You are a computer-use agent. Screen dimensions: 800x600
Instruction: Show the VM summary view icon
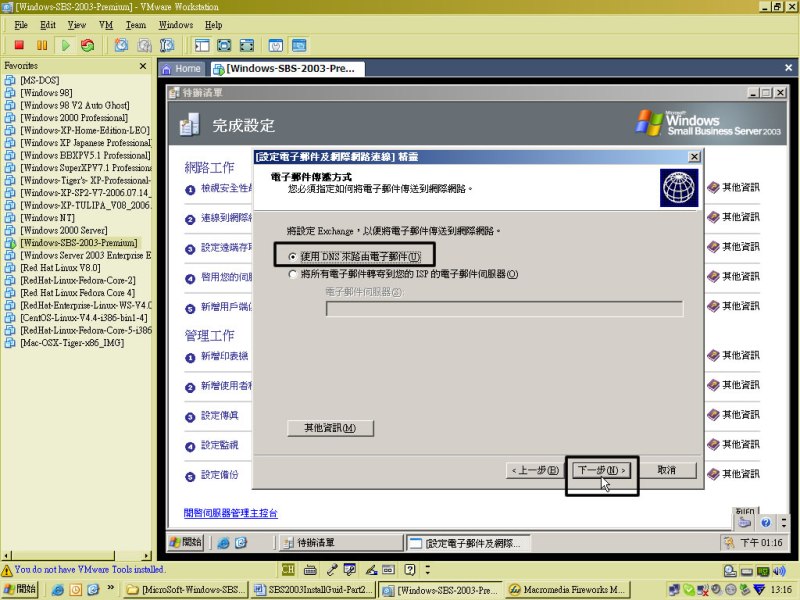pyautogui.click(x=276, y=45)
